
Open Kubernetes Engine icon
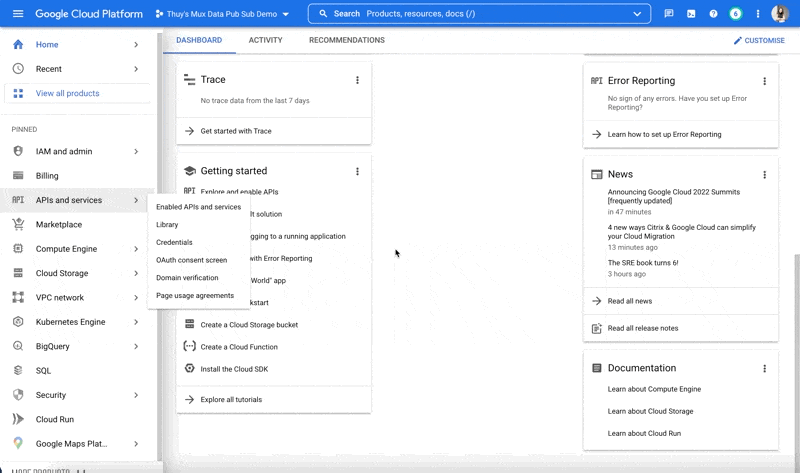[18, 321]
